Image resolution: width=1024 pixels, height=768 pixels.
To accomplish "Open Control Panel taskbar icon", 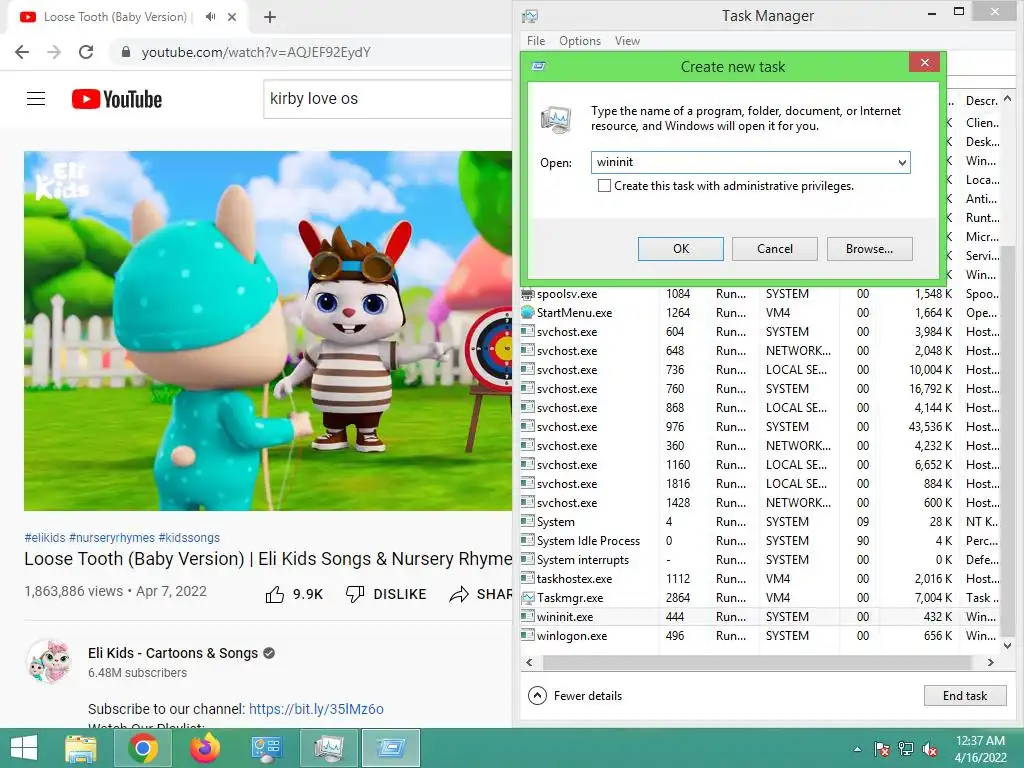I will point(266,748).
